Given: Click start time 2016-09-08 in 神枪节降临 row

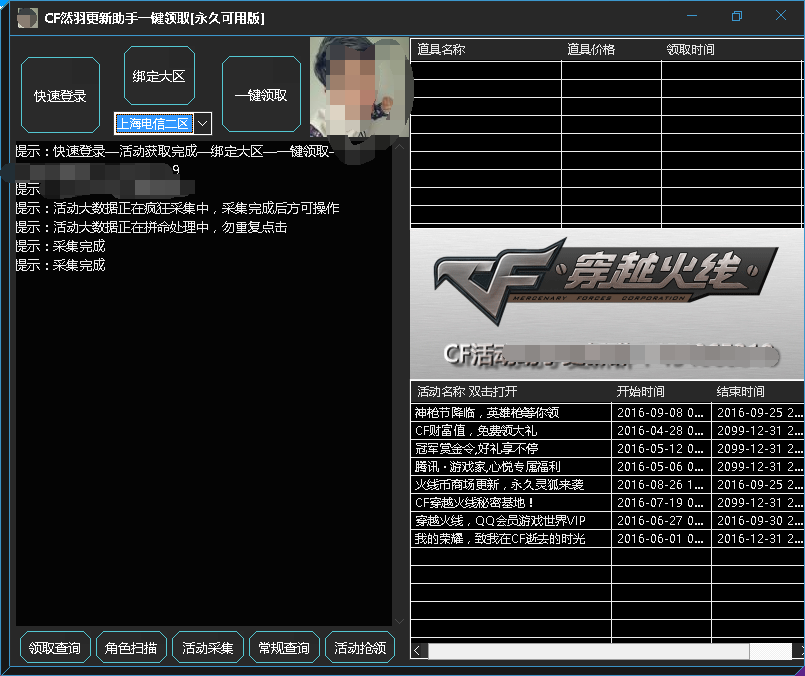Looking at the screenshot, I should (x=660, y=412).
